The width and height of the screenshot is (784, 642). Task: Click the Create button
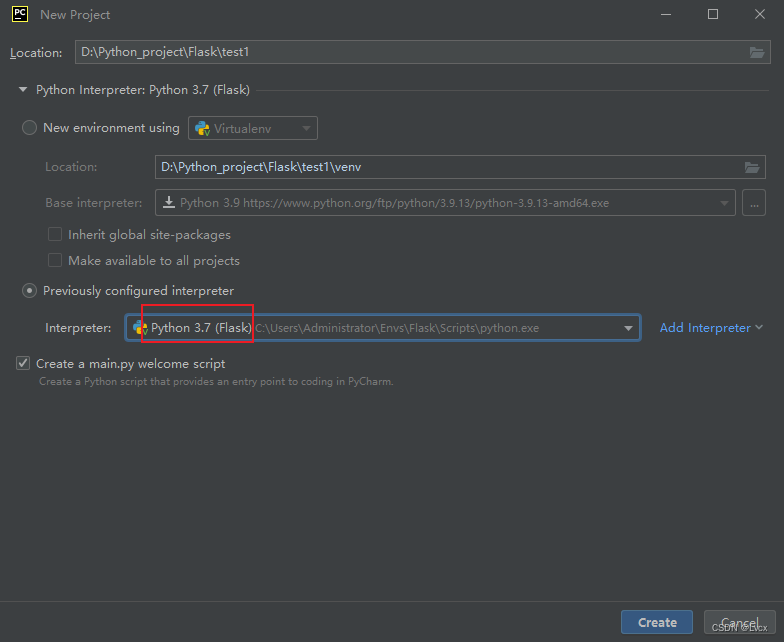tap(657, 622)
